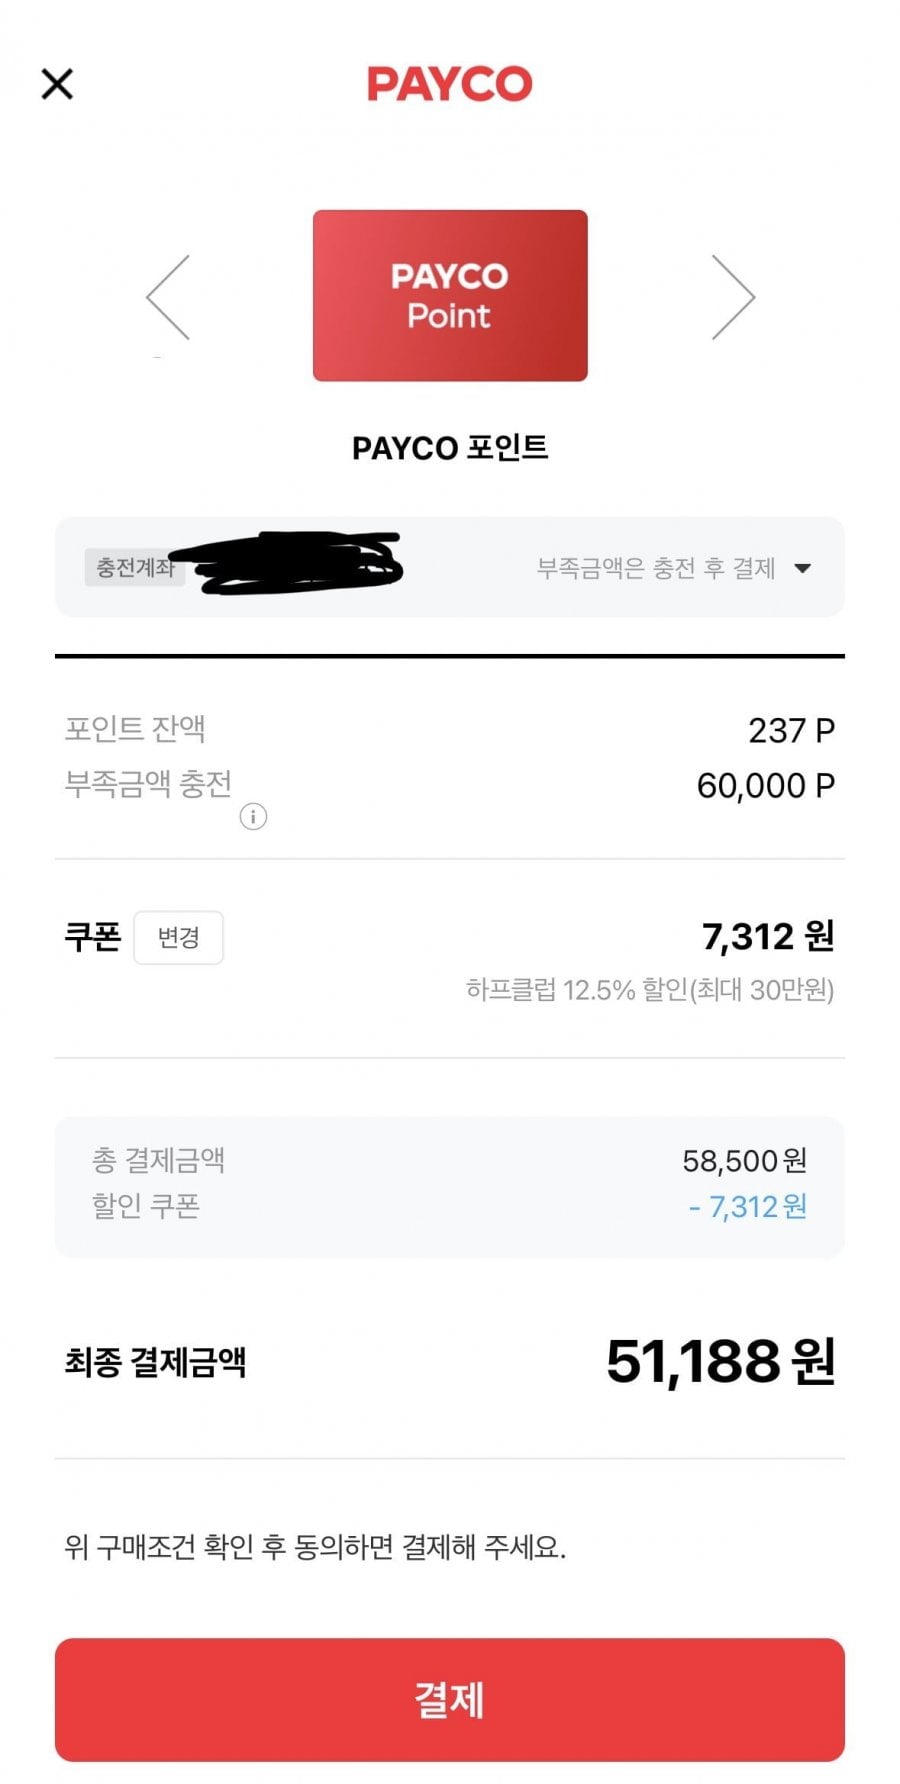Screen dimensions: 900x1784
Task: Tap the 위 구매조건 확인 agreement text
Action: coord(315,1548)
